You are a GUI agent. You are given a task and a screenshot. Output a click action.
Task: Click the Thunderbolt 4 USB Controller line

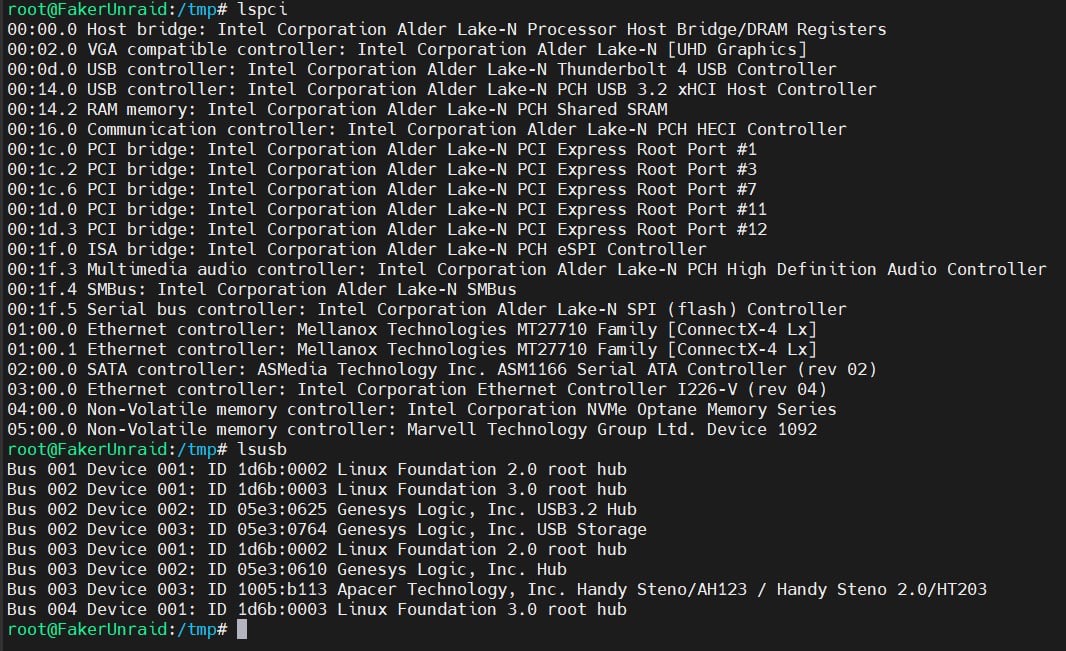422,69
